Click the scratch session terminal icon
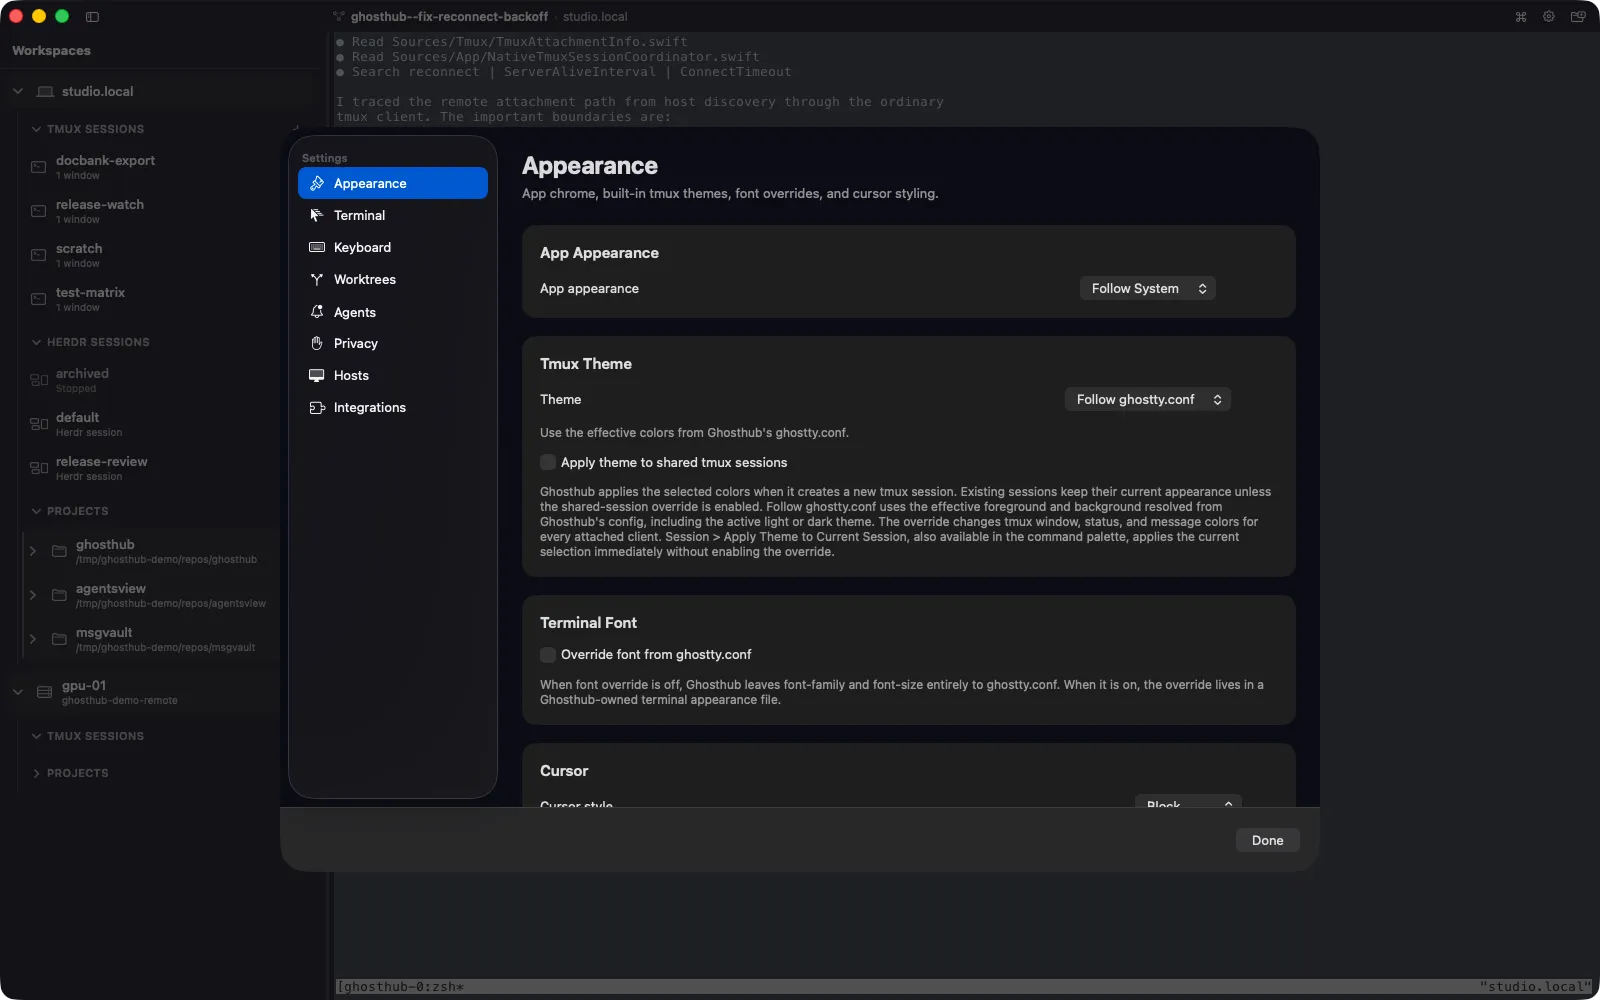The image size is (1600, 1000). 38,255
